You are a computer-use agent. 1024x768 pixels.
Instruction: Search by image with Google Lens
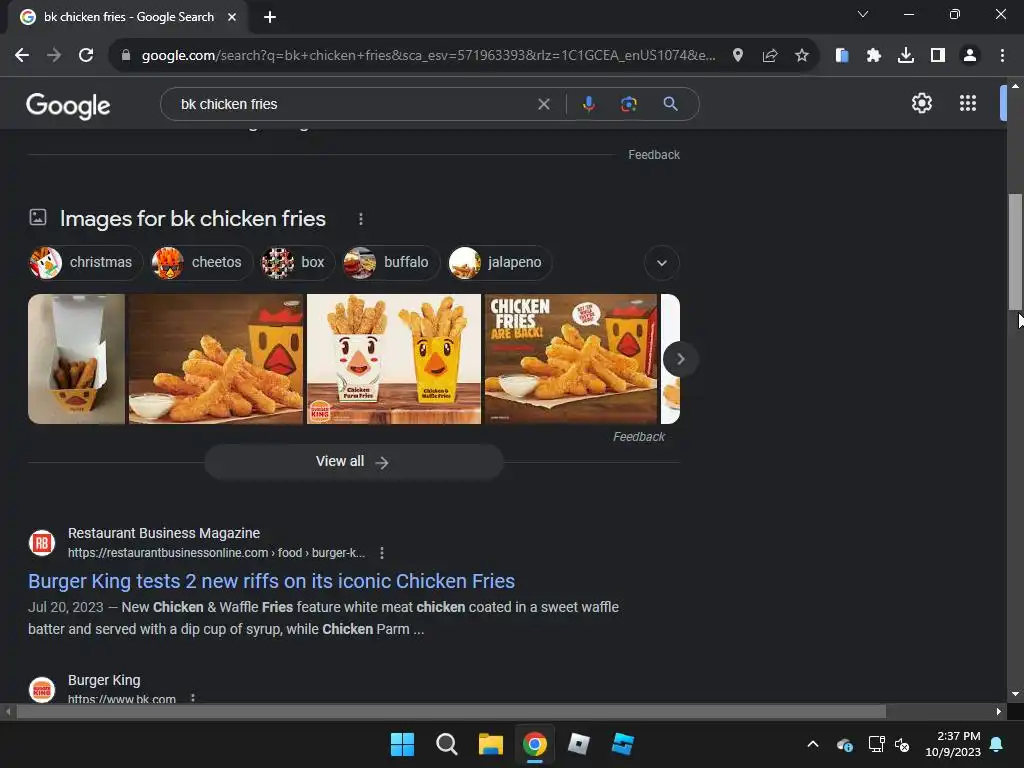coord(628,104)
